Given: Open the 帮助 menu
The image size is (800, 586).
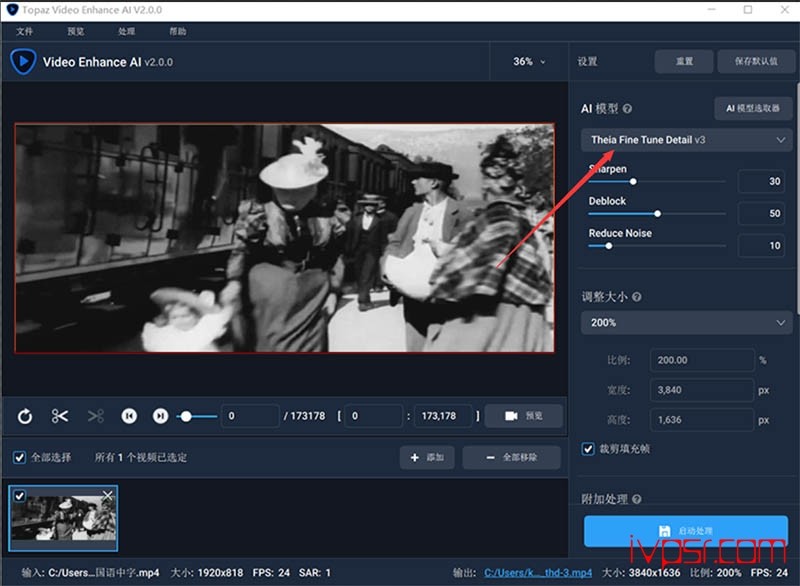Looking at the screenshot, I should click(178, 32).
